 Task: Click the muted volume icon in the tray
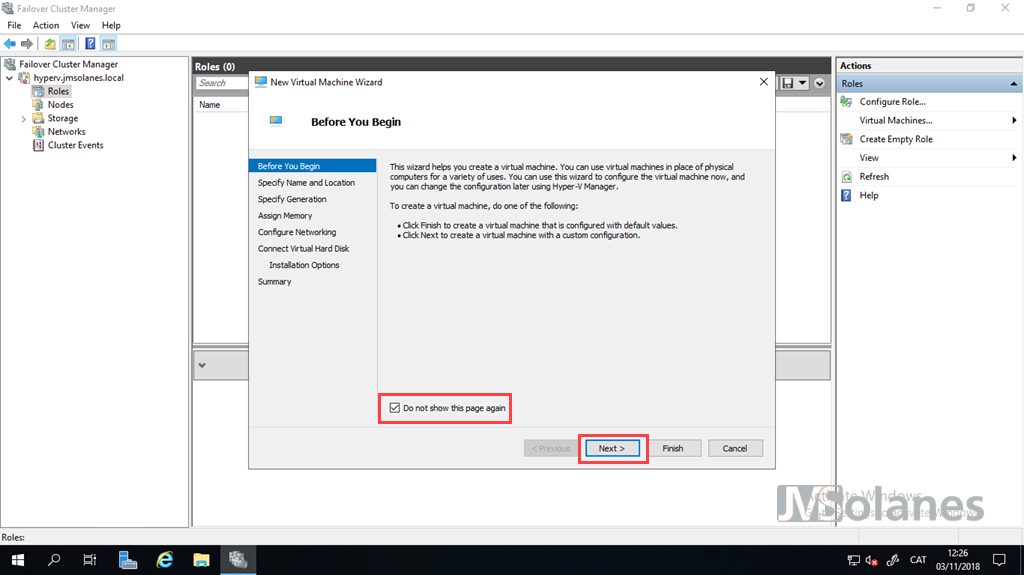(x=872, y=560)
